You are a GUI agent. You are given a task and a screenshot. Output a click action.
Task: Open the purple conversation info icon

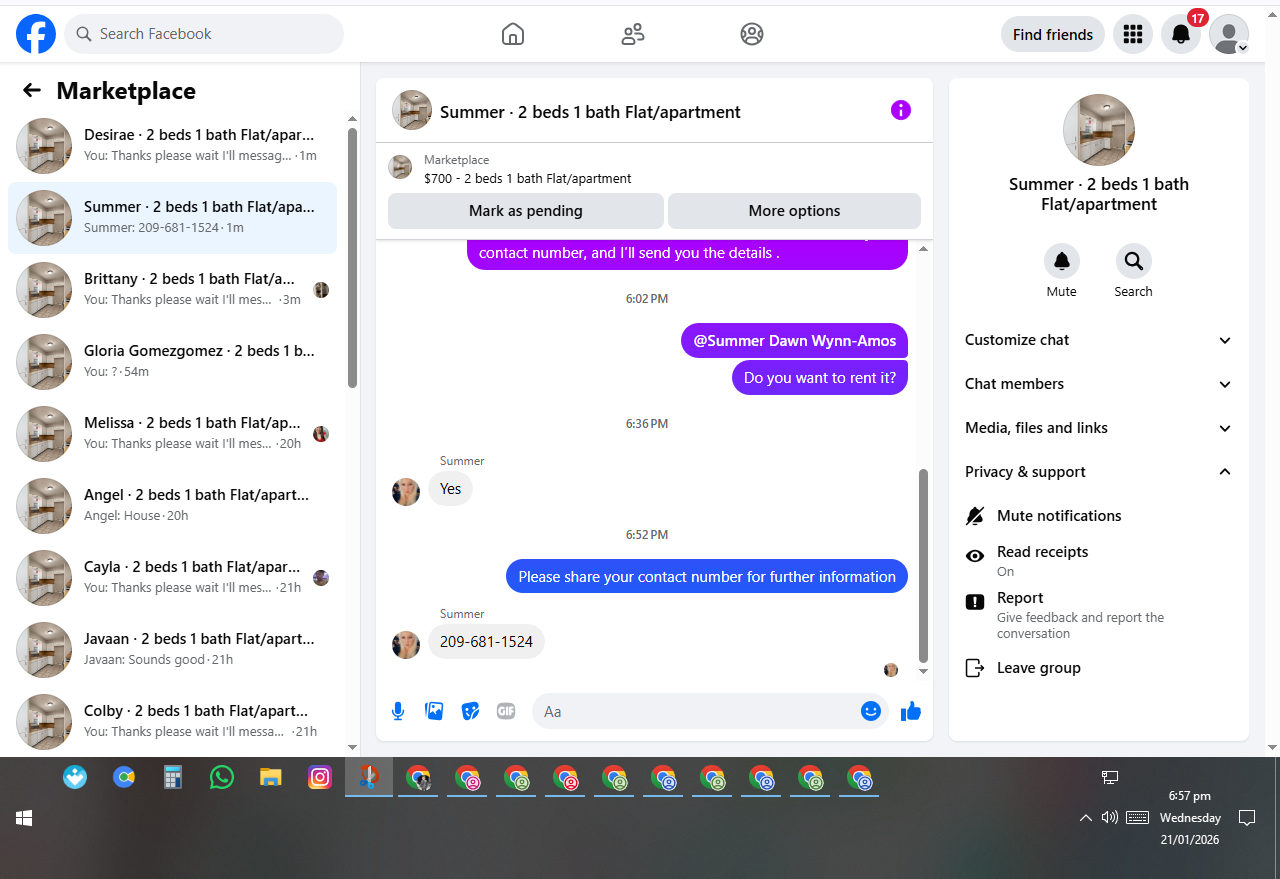[x=901, y=110]
